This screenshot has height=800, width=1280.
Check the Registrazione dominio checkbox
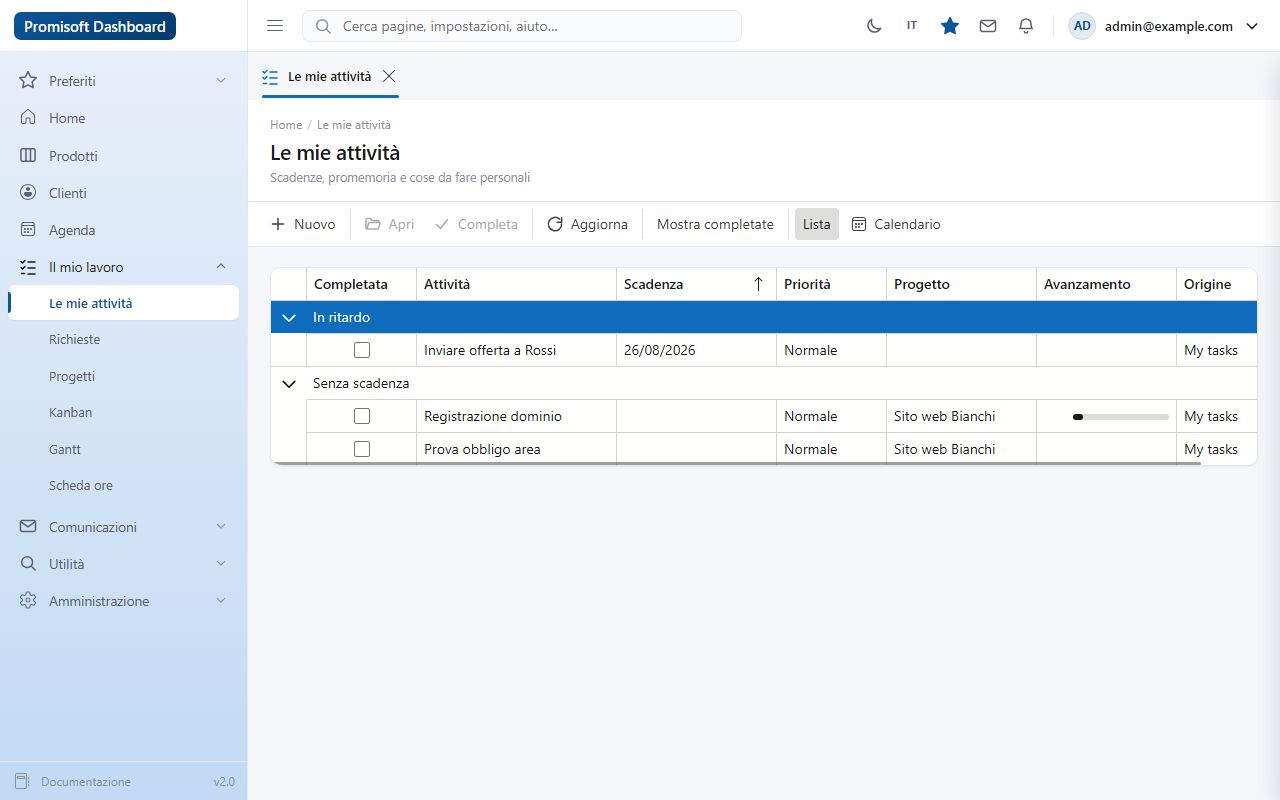click(x=362, y=416)
